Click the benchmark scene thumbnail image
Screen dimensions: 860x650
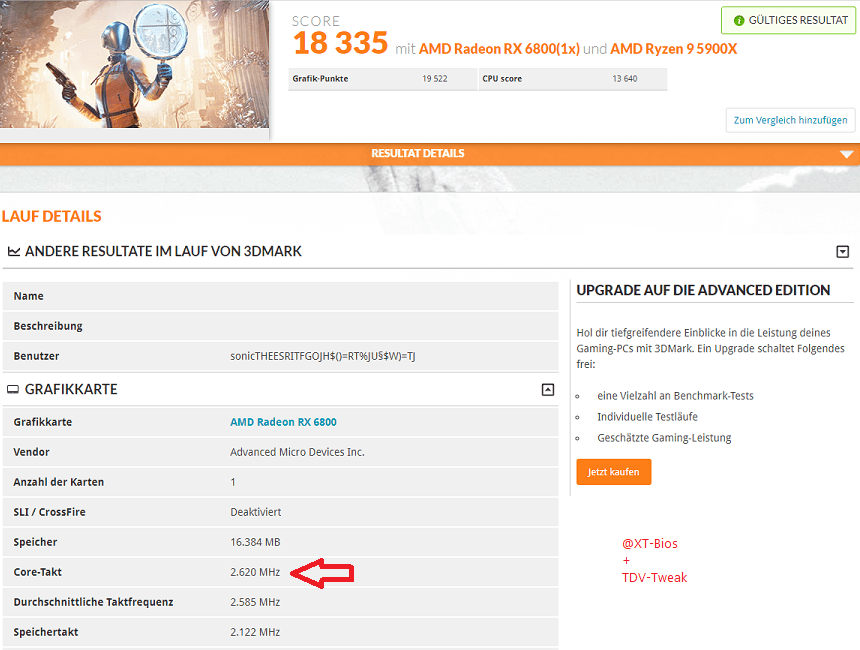134,64
